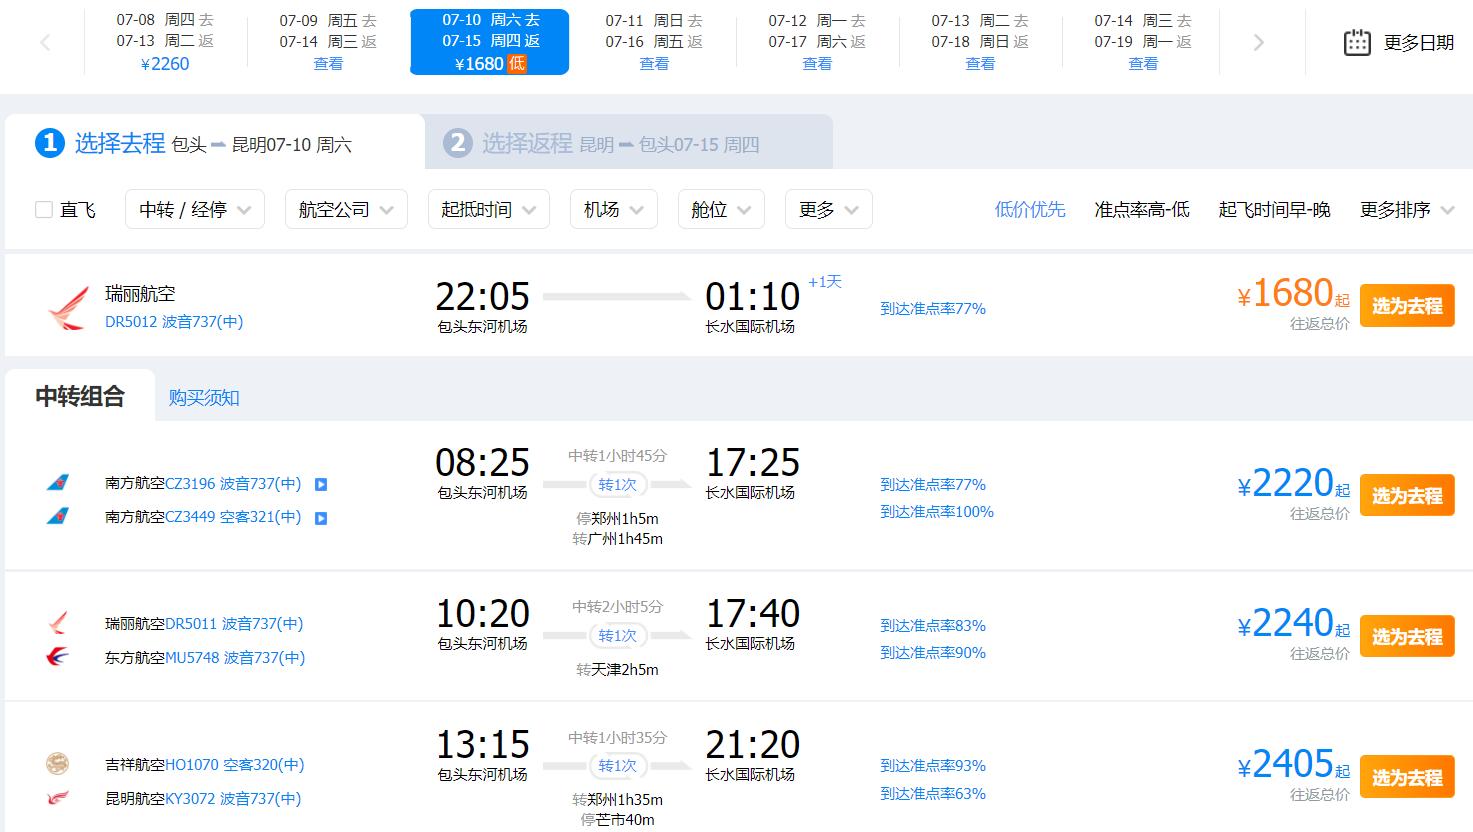Click 查看 under the 07-09 dates
The width and height of the screenshot is (1473, 832).
[x=328, y=63]
